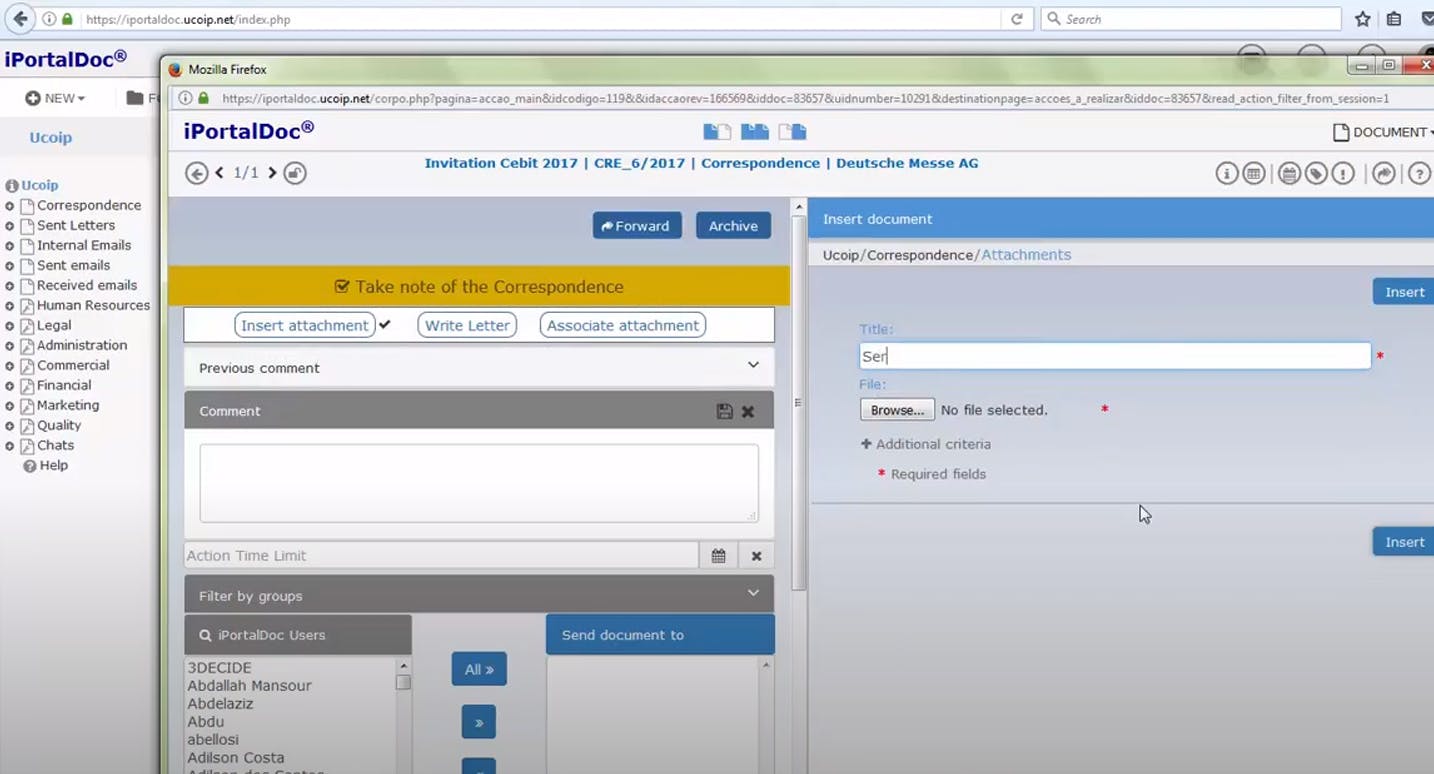Click the main Firefox Search box
This screenshot has width=1434, height=774.
[x=1191, y=19]
